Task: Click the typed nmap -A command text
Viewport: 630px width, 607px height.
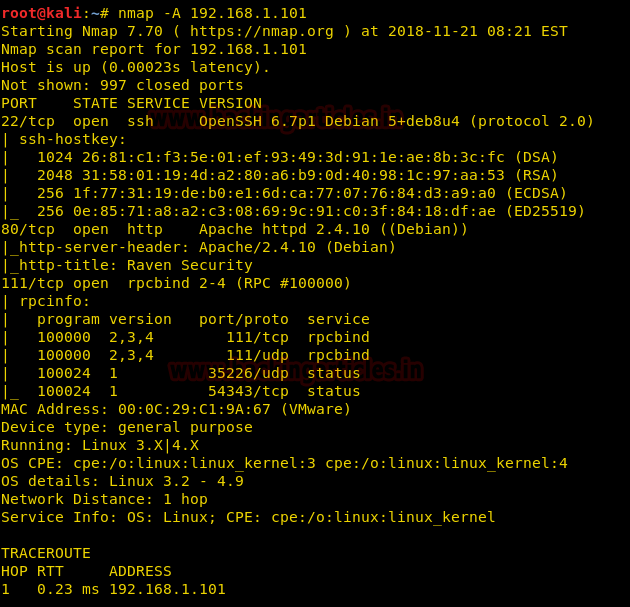Action: coord(206,13)
